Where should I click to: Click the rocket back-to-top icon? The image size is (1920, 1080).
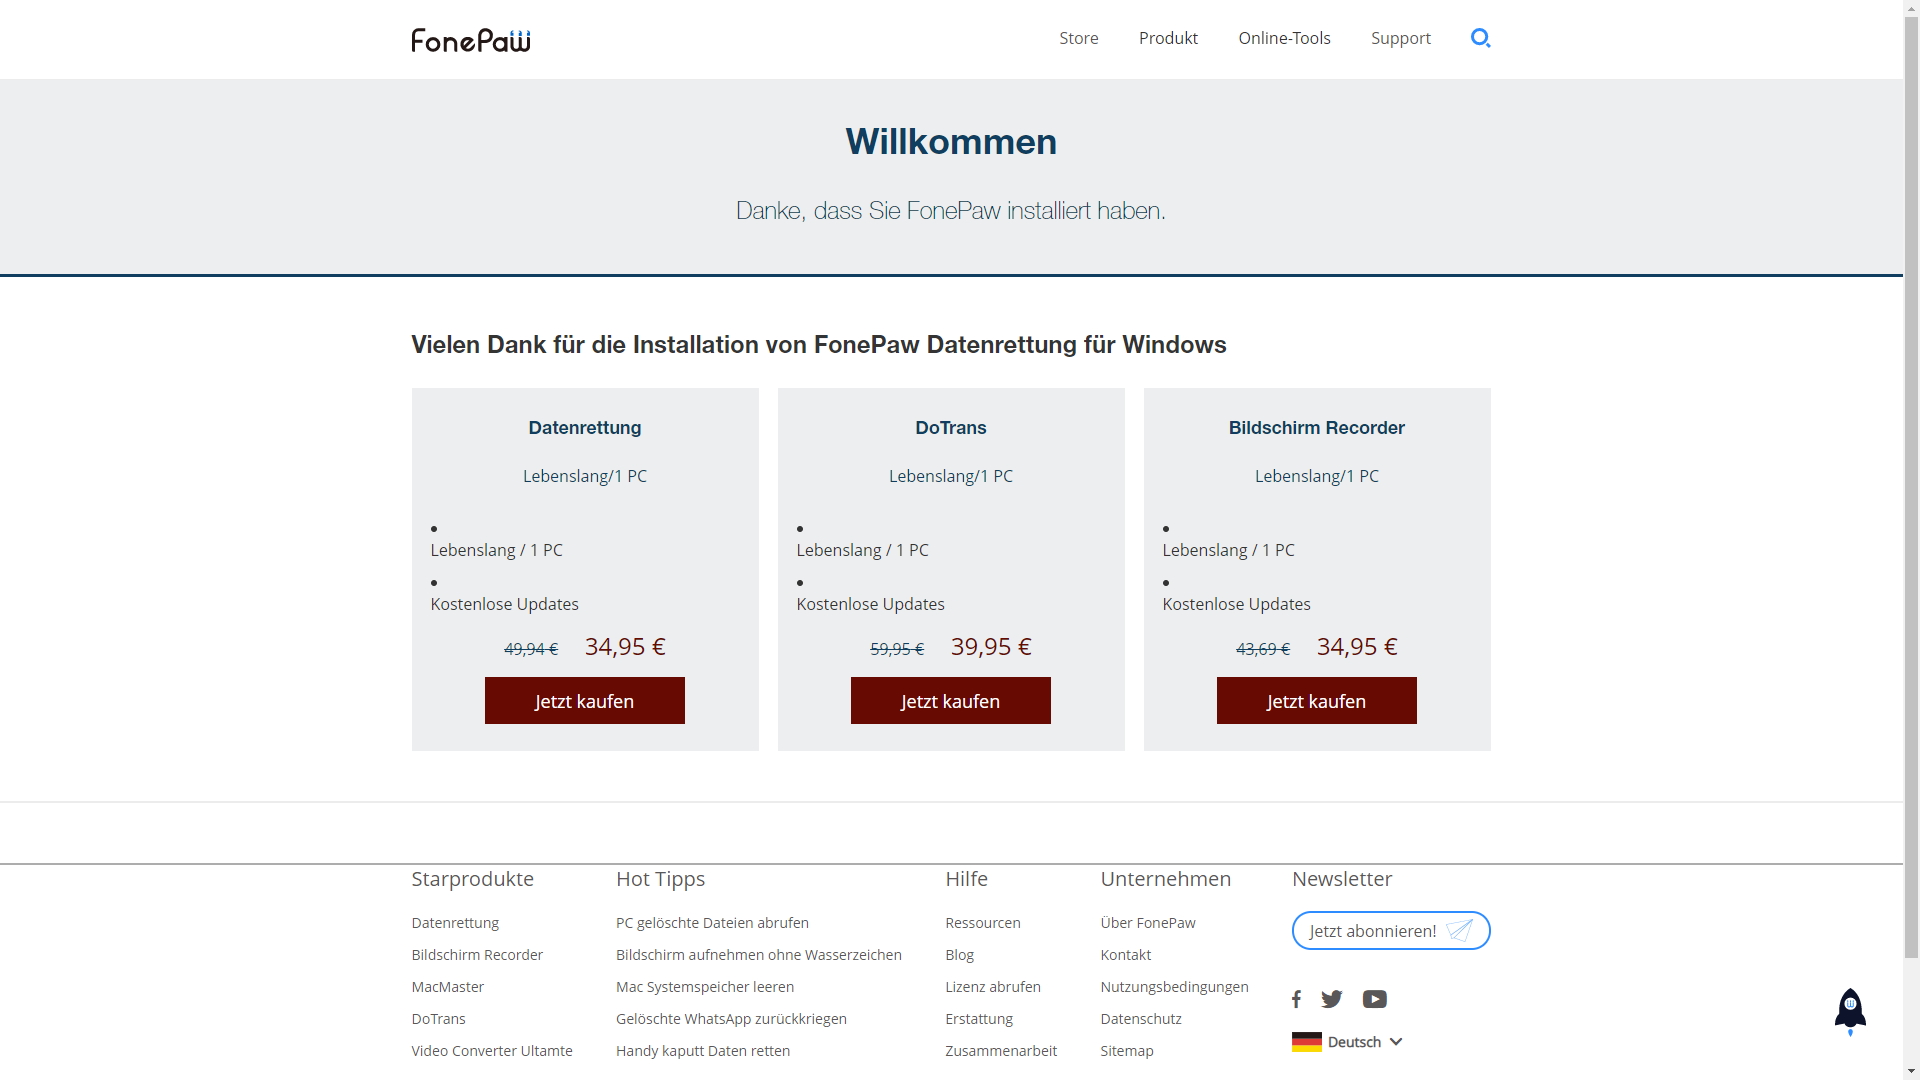coord(1850,1010)
